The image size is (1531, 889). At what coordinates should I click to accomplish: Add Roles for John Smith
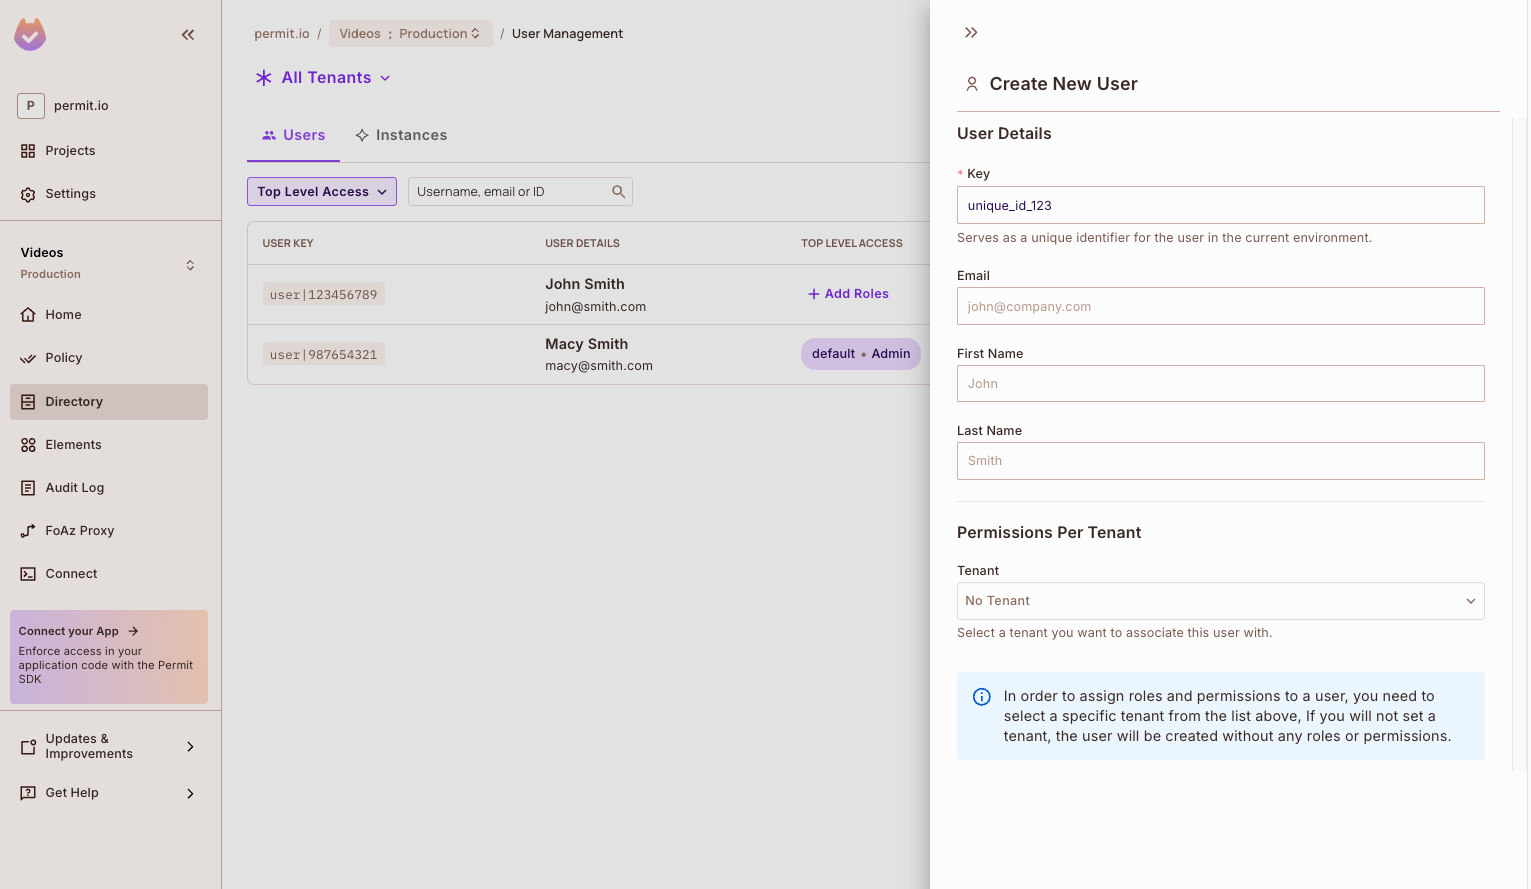[848, 294]
